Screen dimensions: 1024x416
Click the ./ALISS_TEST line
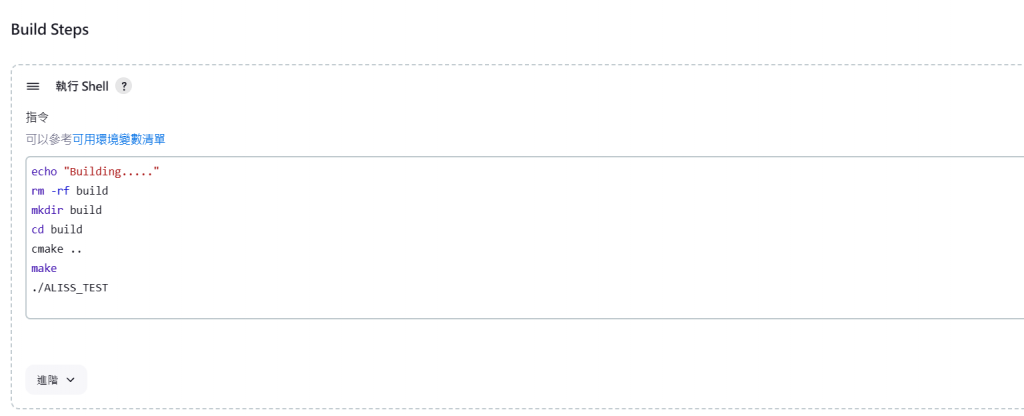click(70, 287)
